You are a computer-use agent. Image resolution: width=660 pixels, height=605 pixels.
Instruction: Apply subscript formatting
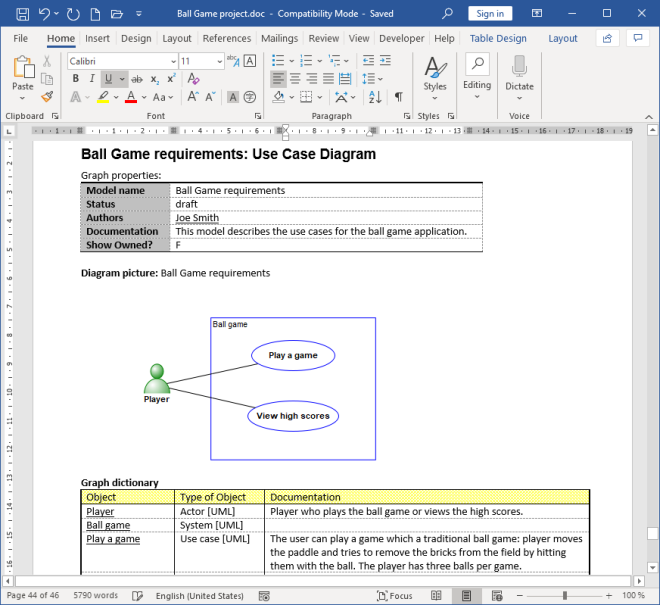[155, 79]
